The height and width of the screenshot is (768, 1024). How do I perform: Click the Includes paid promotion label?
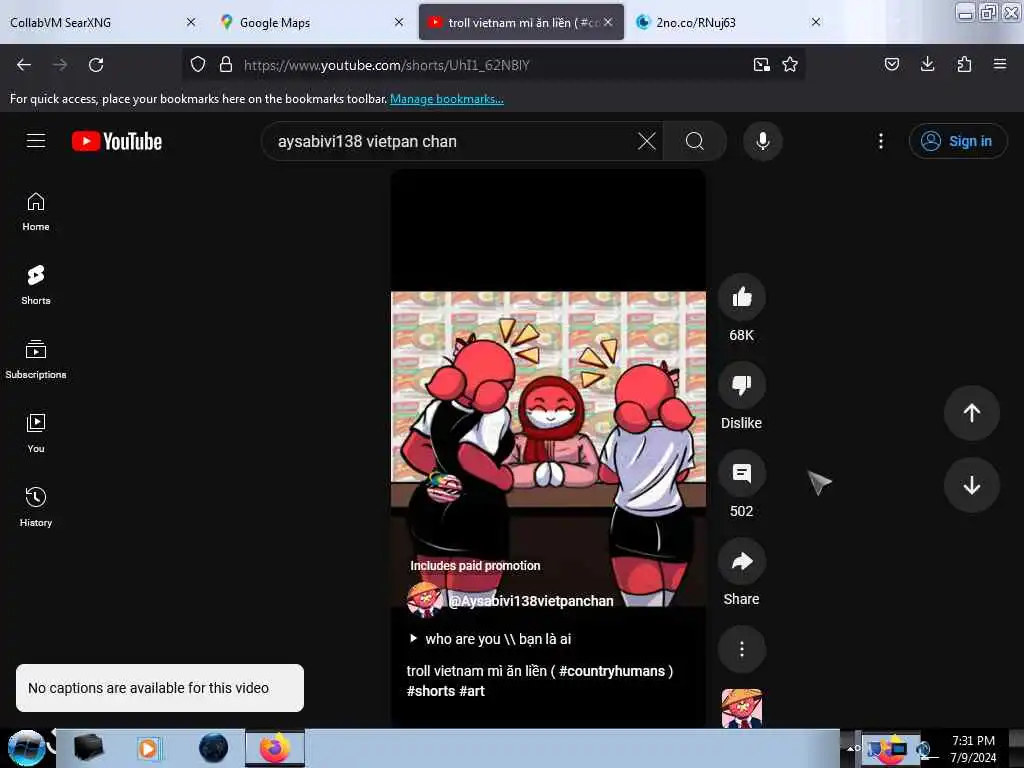[x=475, y=566]
